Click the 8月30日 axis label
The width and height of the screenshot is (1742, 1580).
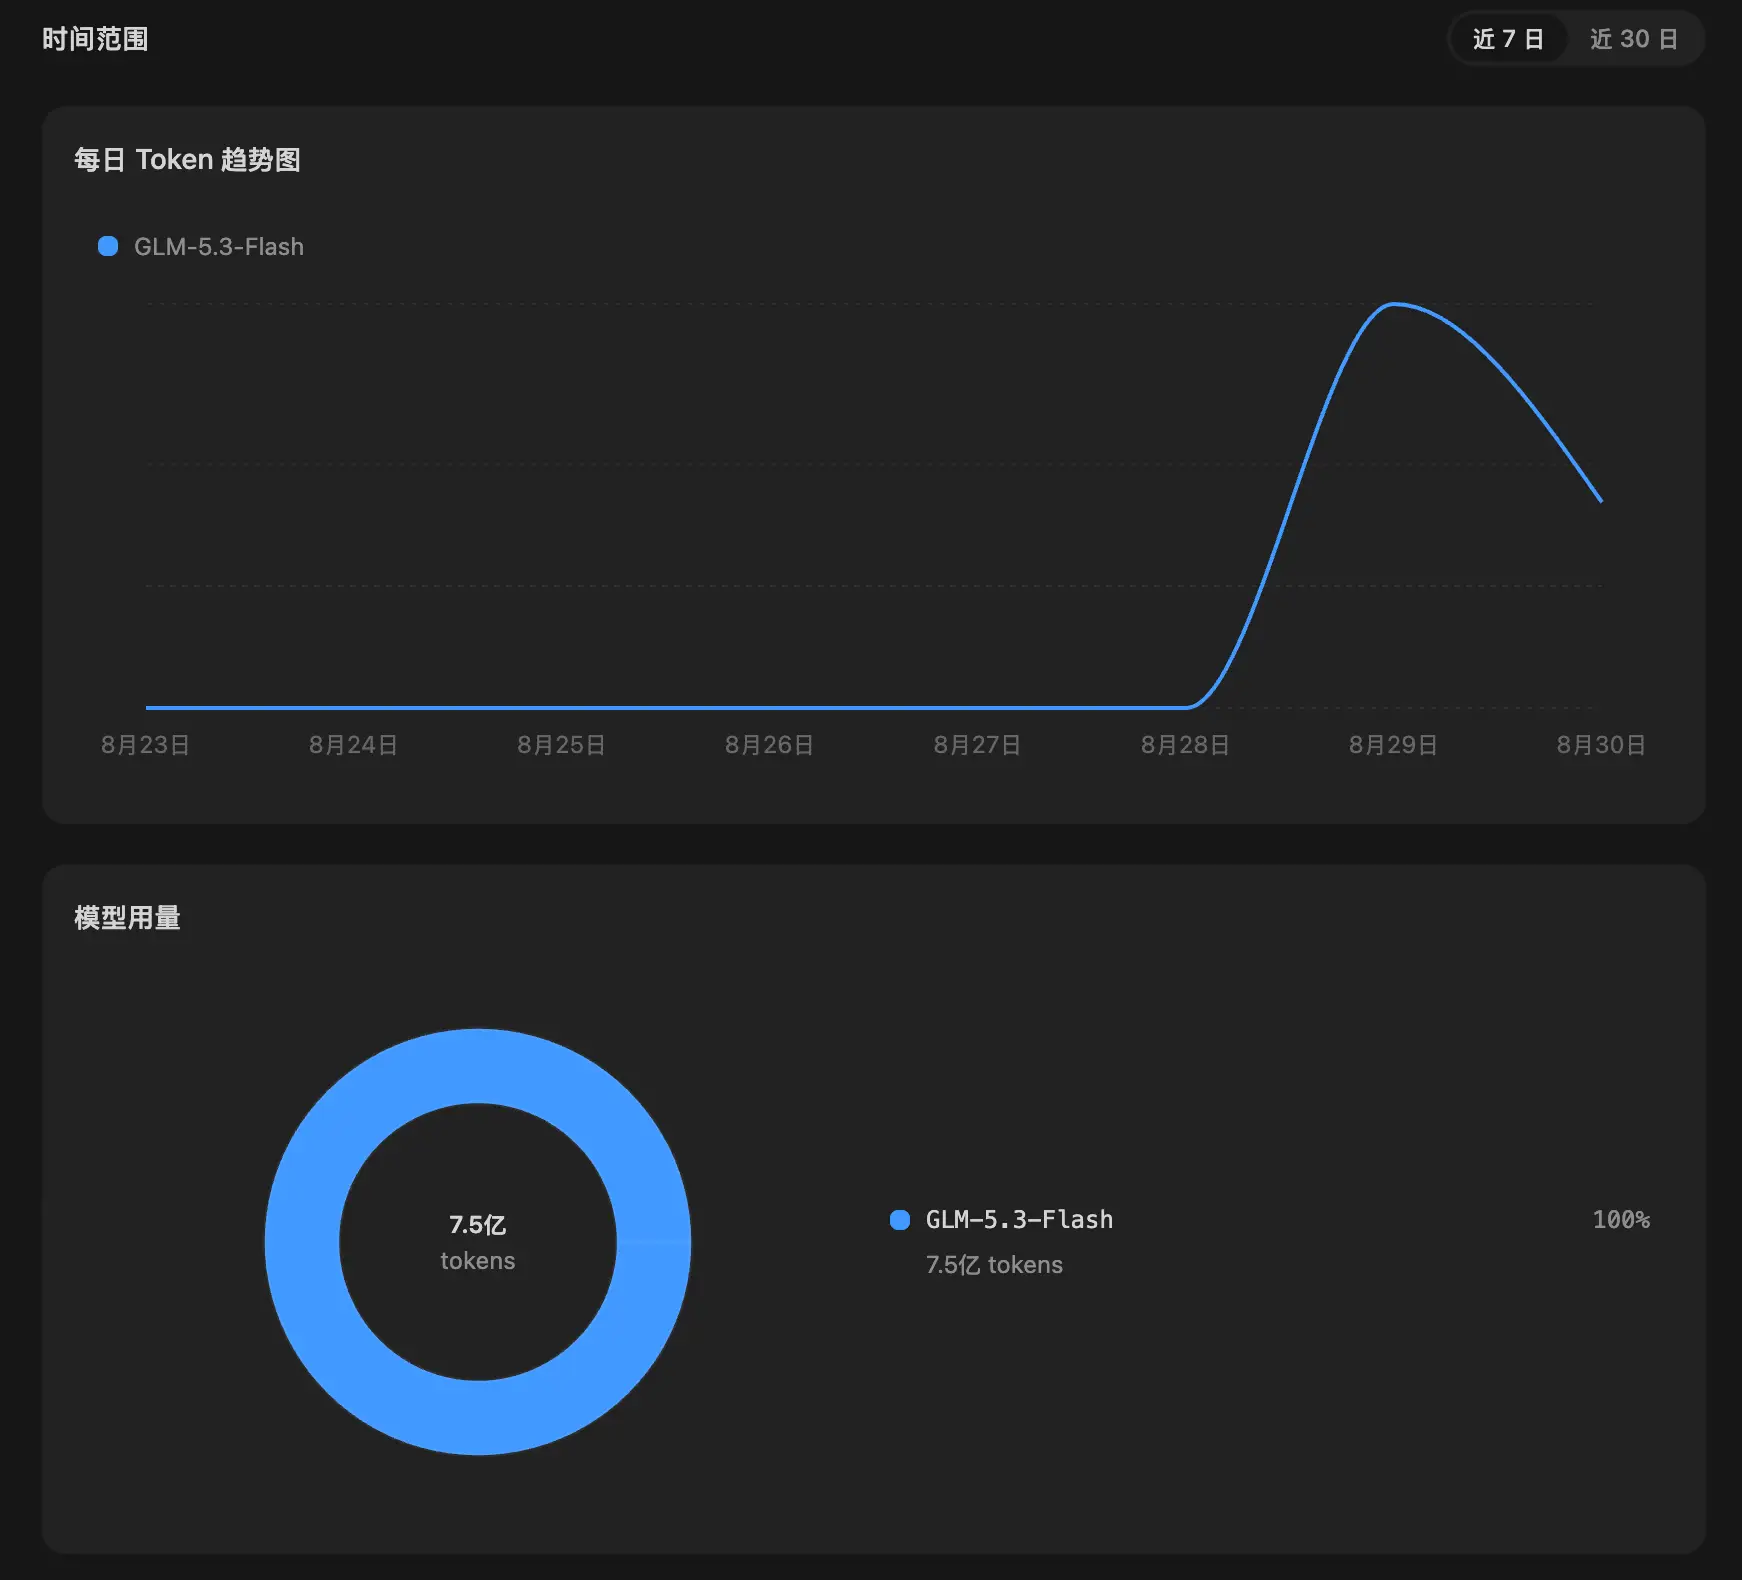[x=1601, y=745]
